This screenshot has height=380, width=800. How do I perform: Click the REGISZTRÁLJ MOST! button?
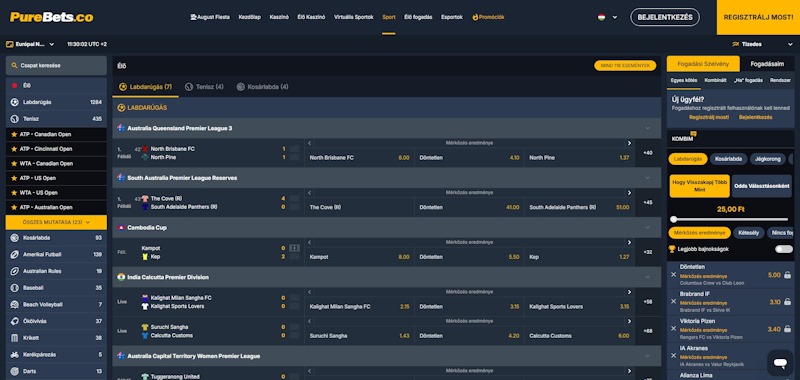758,17
